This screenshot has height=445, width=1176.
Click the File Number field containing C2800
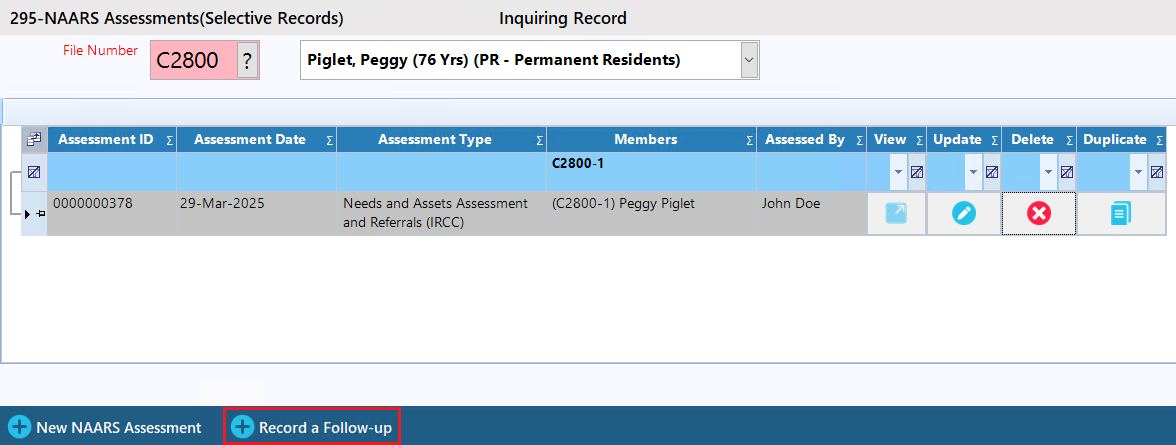click(192, 61)
